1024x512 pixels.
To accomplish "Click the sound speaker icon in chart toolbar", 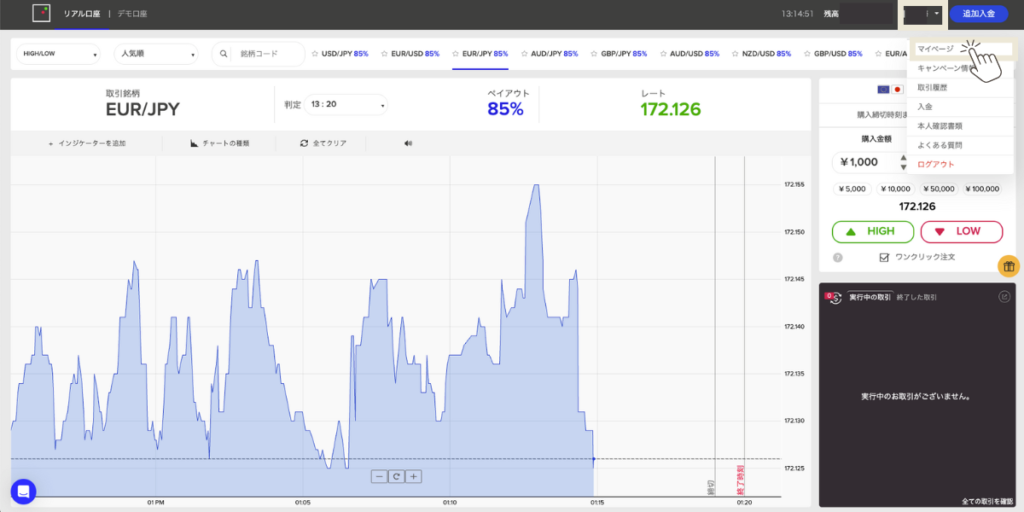I will 408,143.
